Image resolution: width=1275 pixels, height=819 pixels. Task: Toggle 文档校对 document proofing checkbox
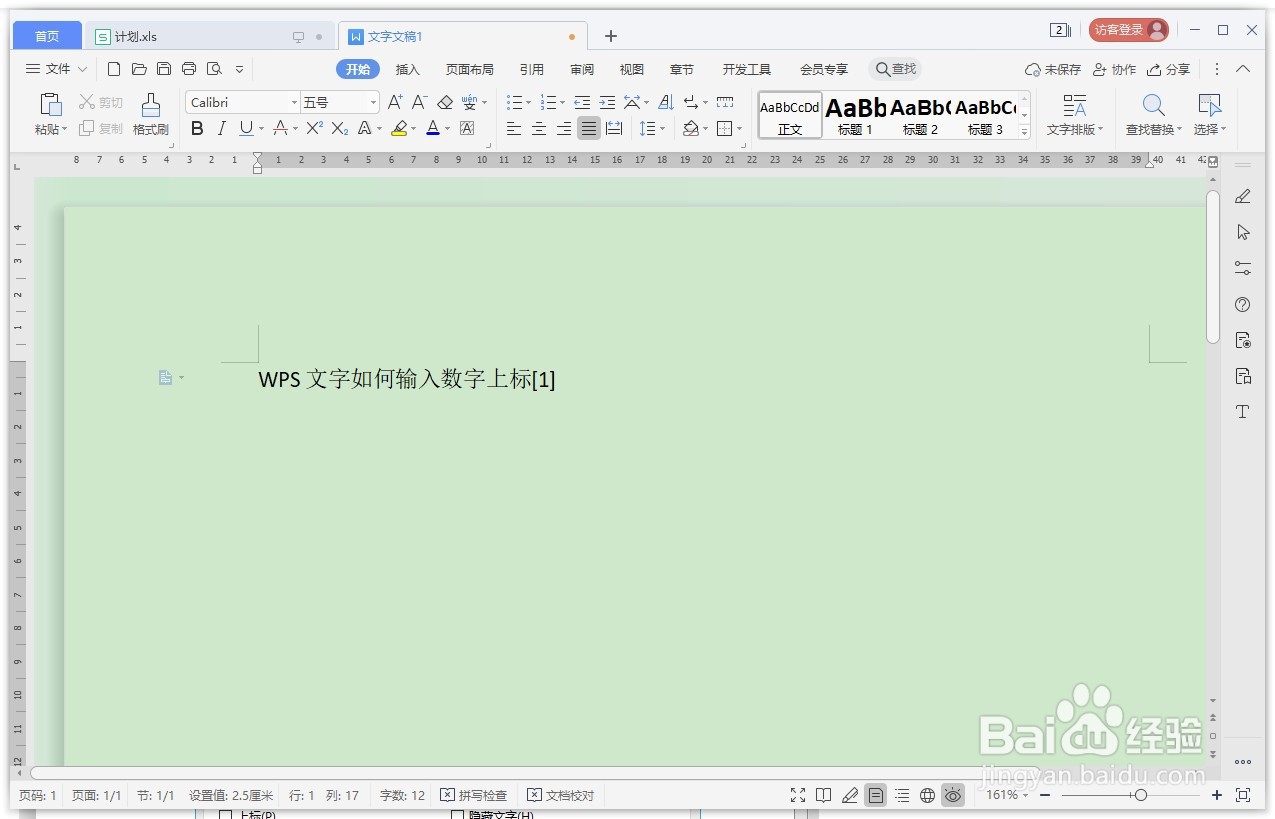point(560,795)
